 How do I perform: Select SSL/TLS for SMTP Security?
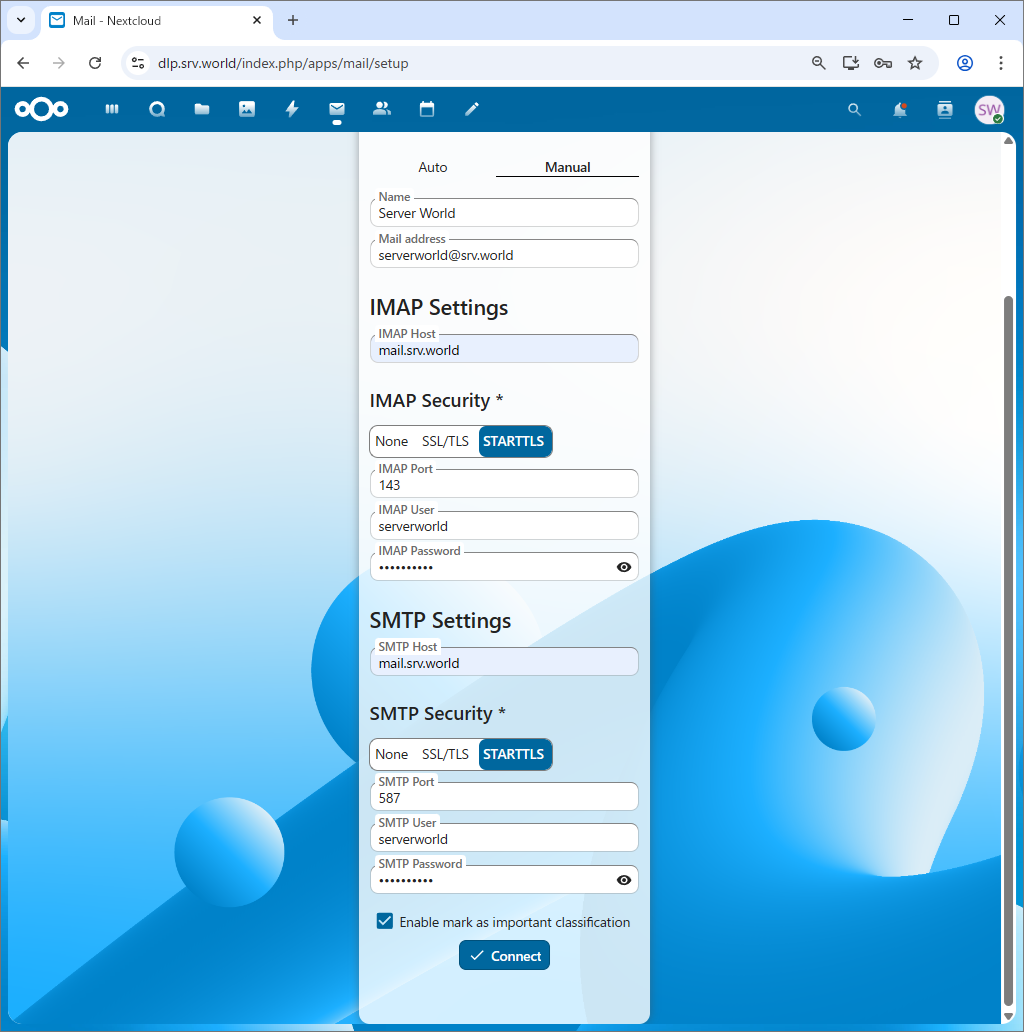click(446, 754)
